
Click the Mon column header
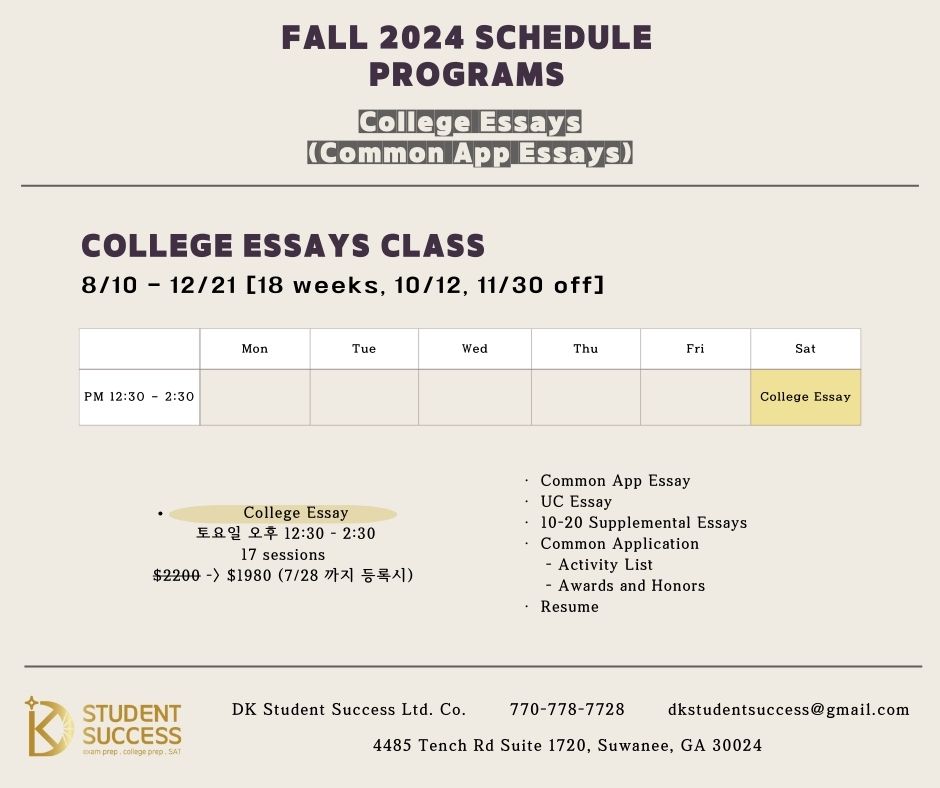(255, 349)
